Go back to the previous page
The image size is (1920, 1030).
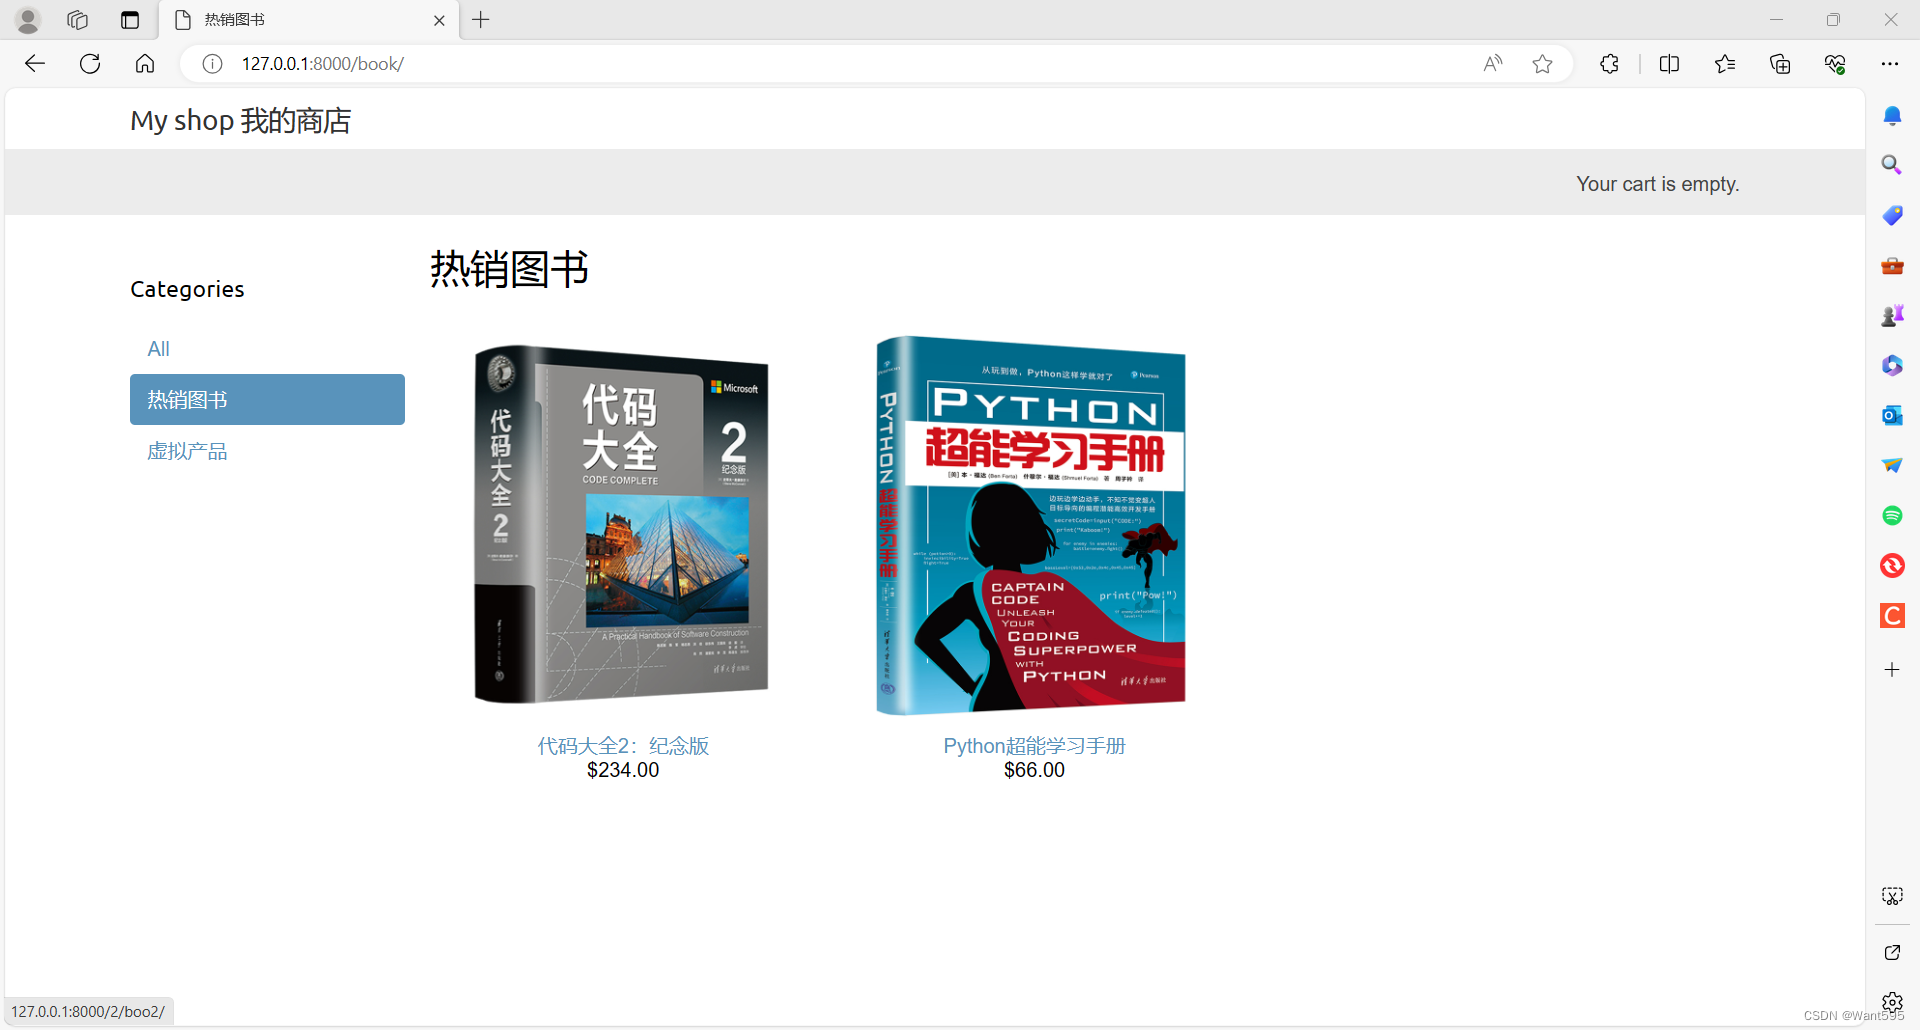35,64
